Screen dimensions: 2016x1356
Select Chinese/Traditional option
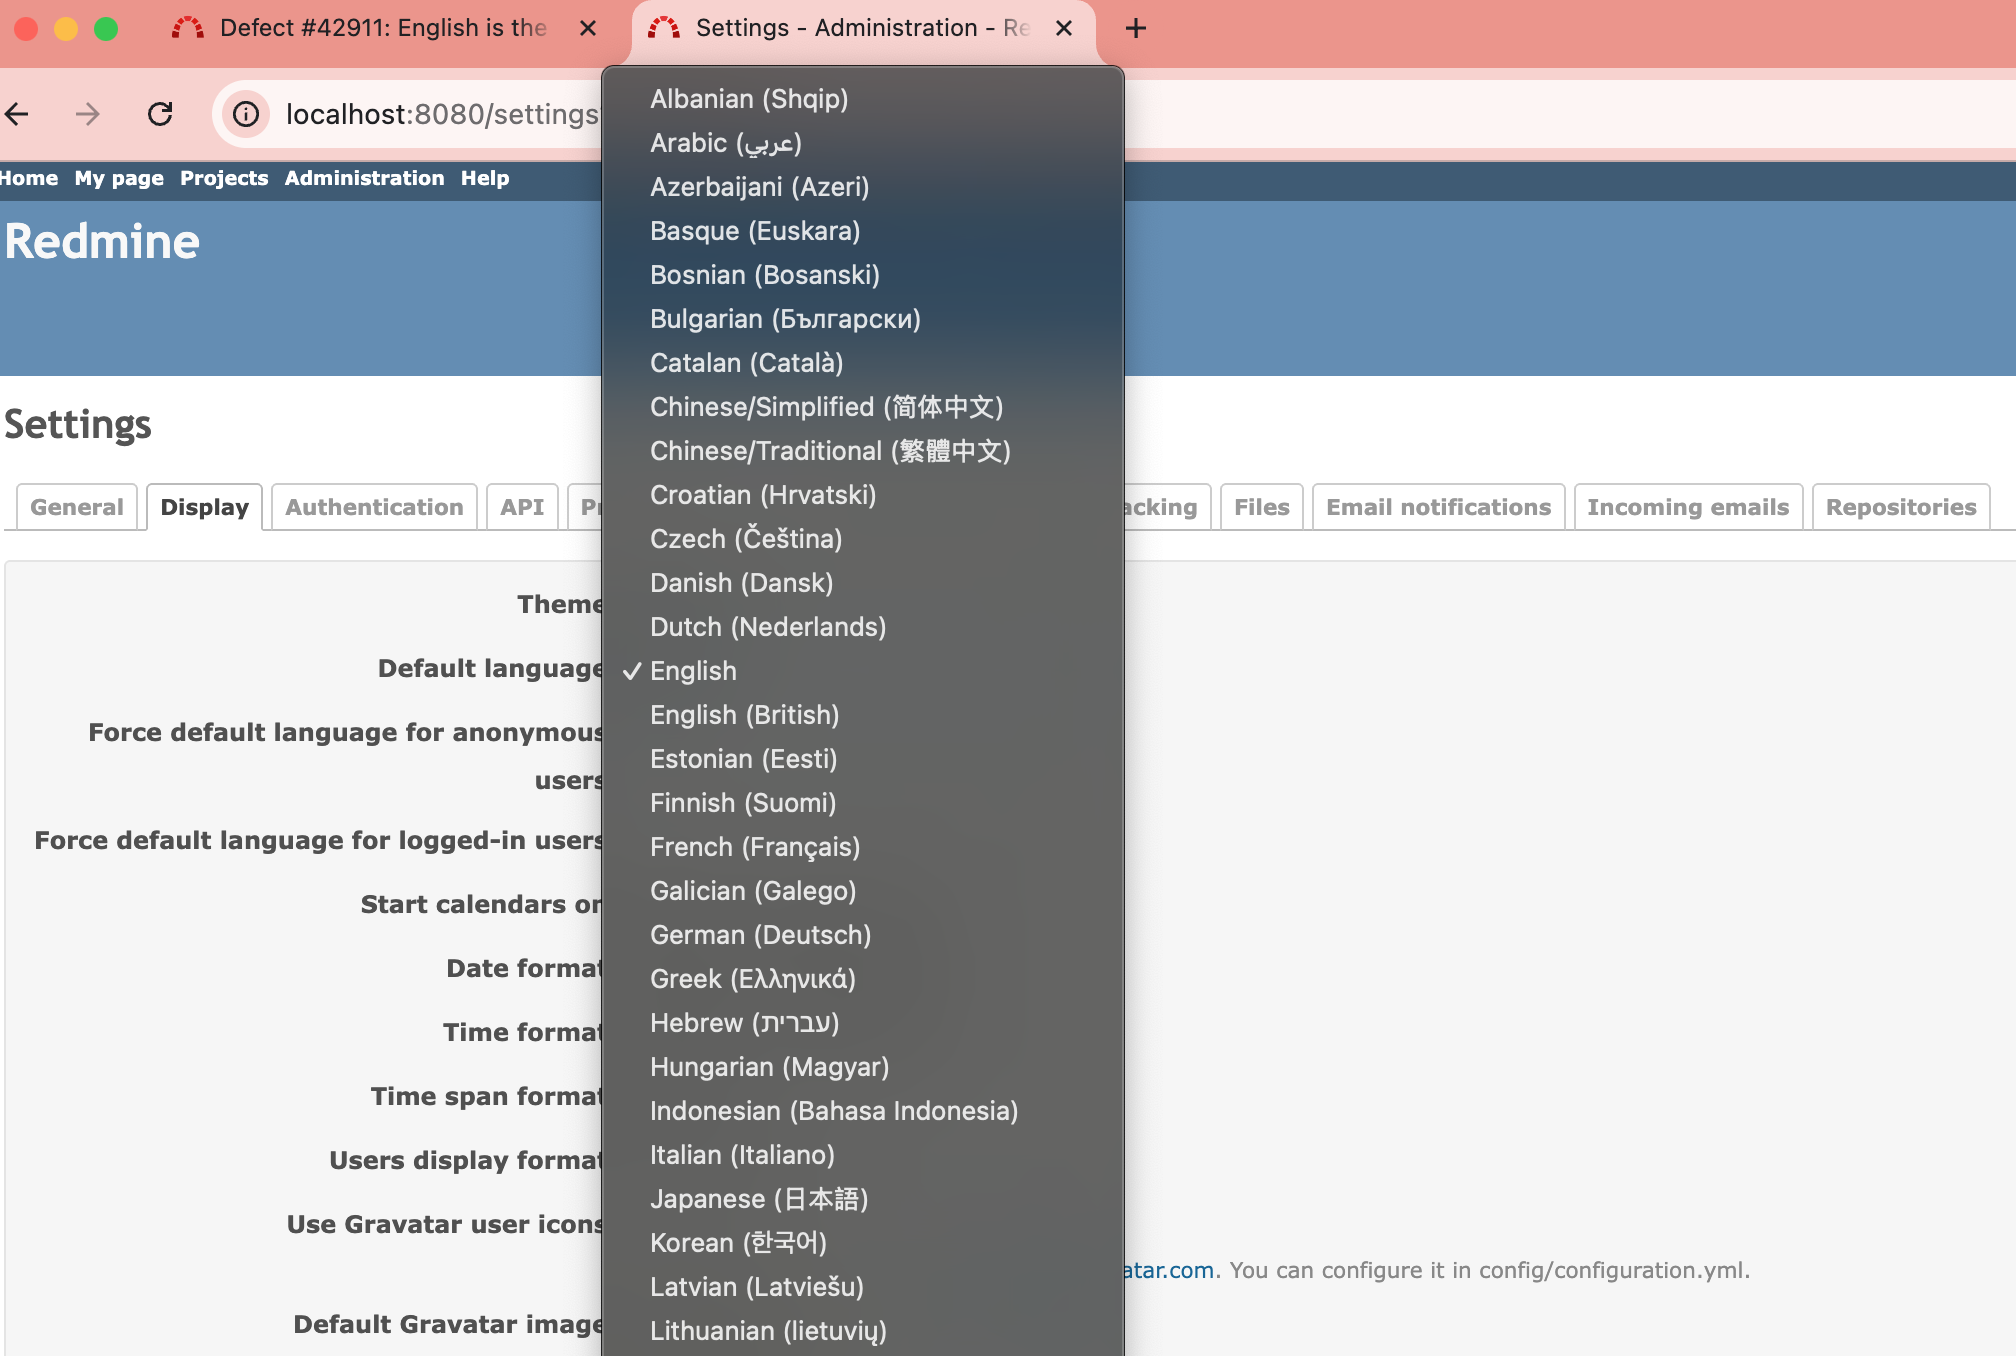coord(863,451)
